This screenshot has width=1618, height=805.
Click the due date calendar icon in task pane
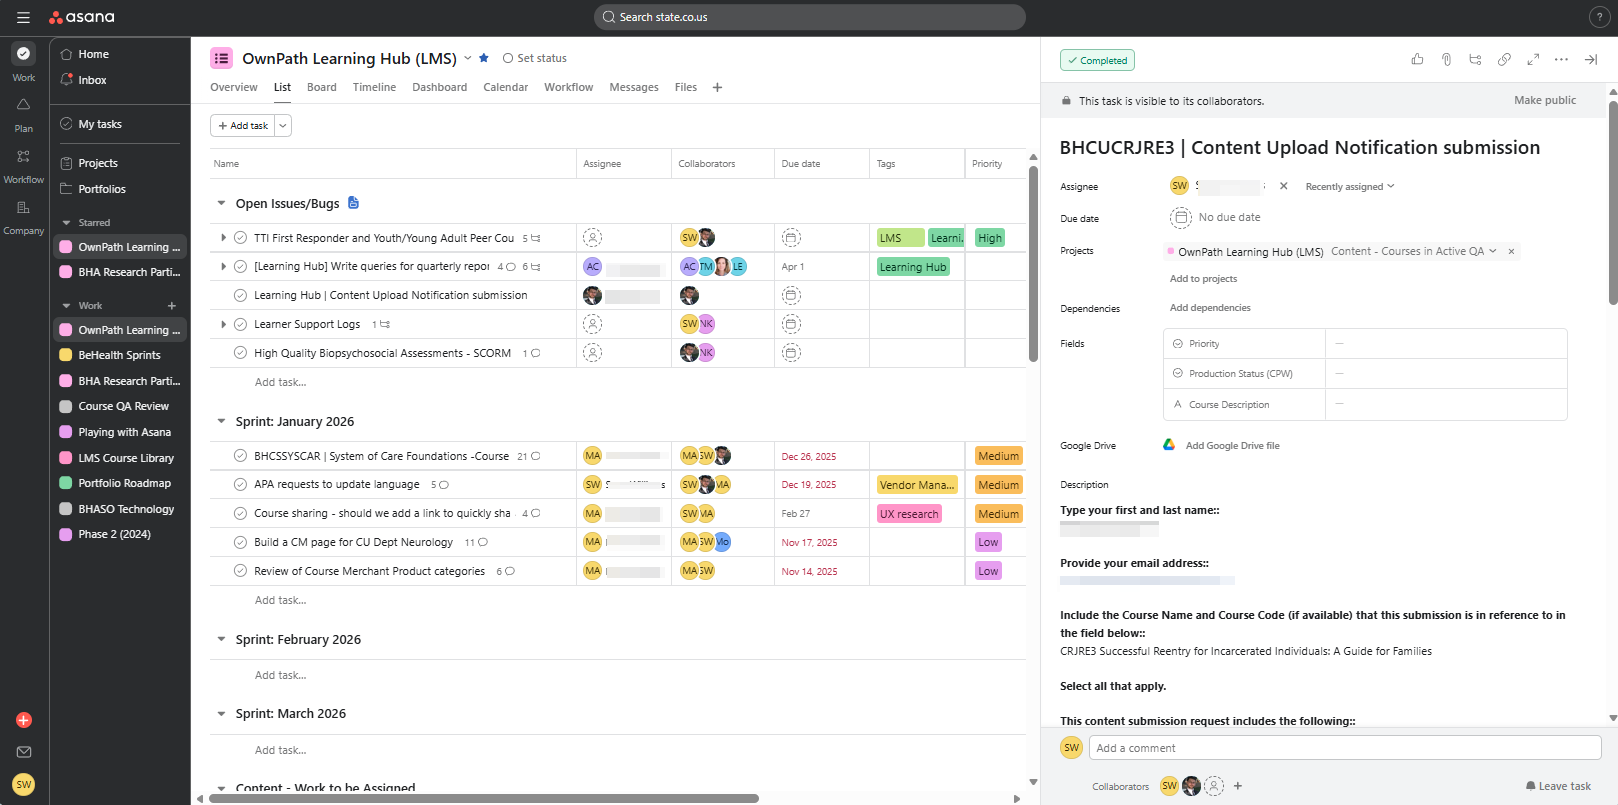coord(1181,217)
